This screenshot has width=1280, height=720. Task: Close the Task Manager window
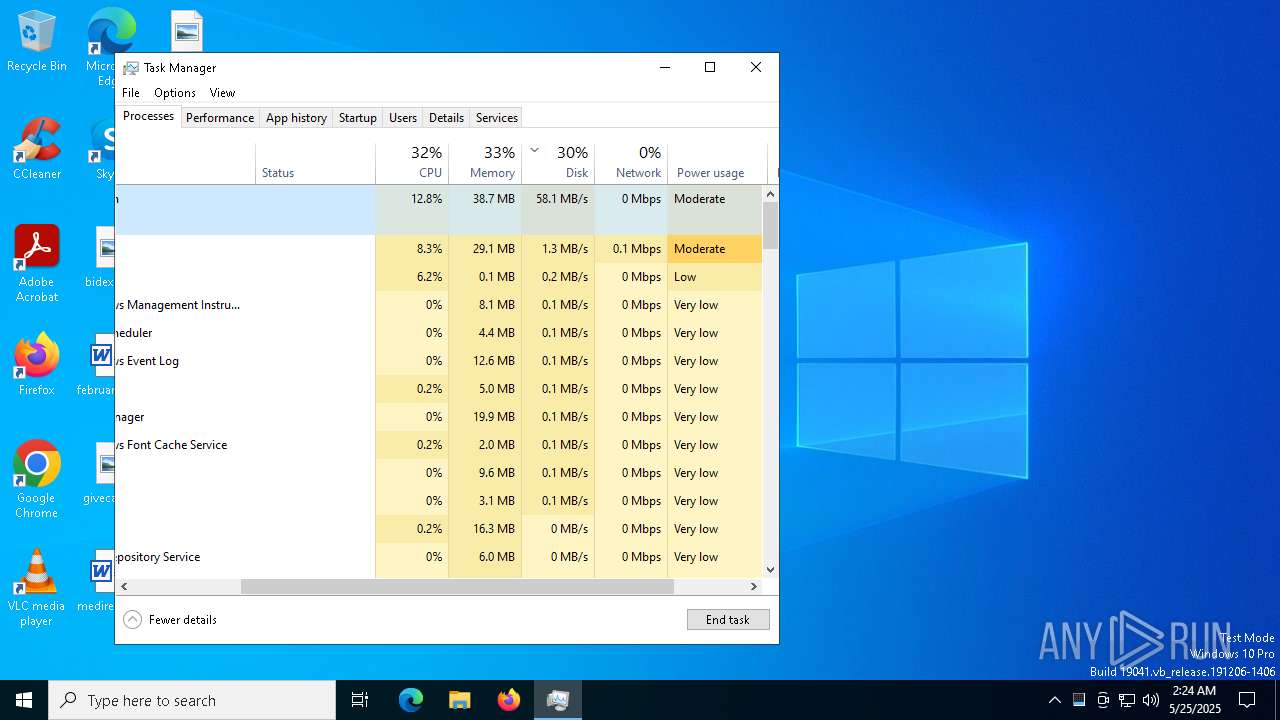coord(756,68)
